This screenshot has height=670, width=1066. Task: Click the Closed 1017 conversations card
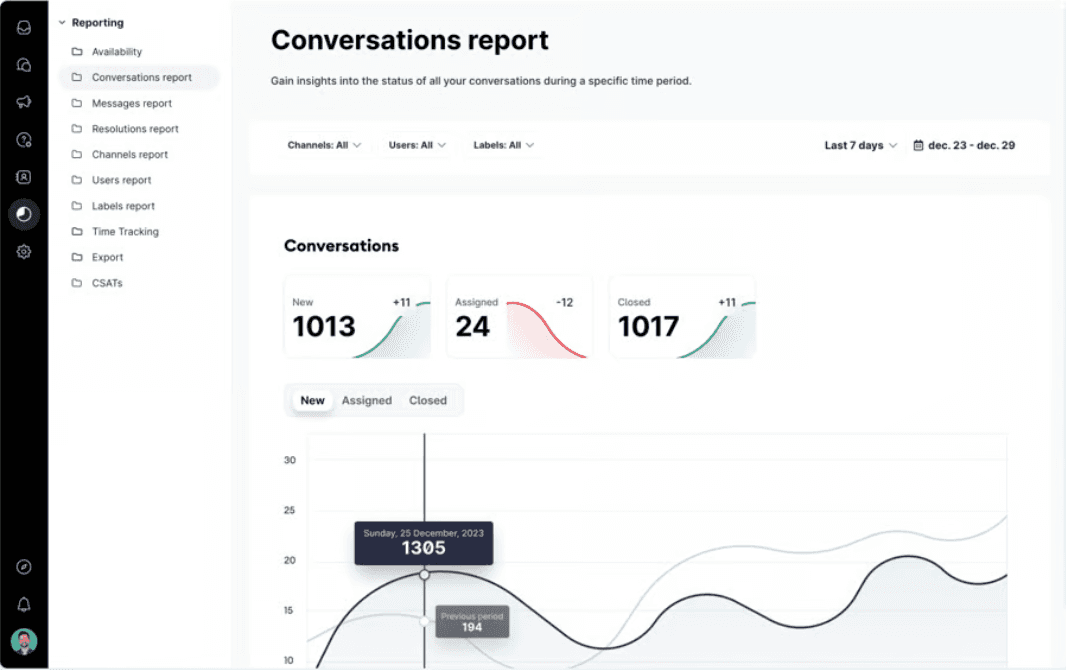681,317
